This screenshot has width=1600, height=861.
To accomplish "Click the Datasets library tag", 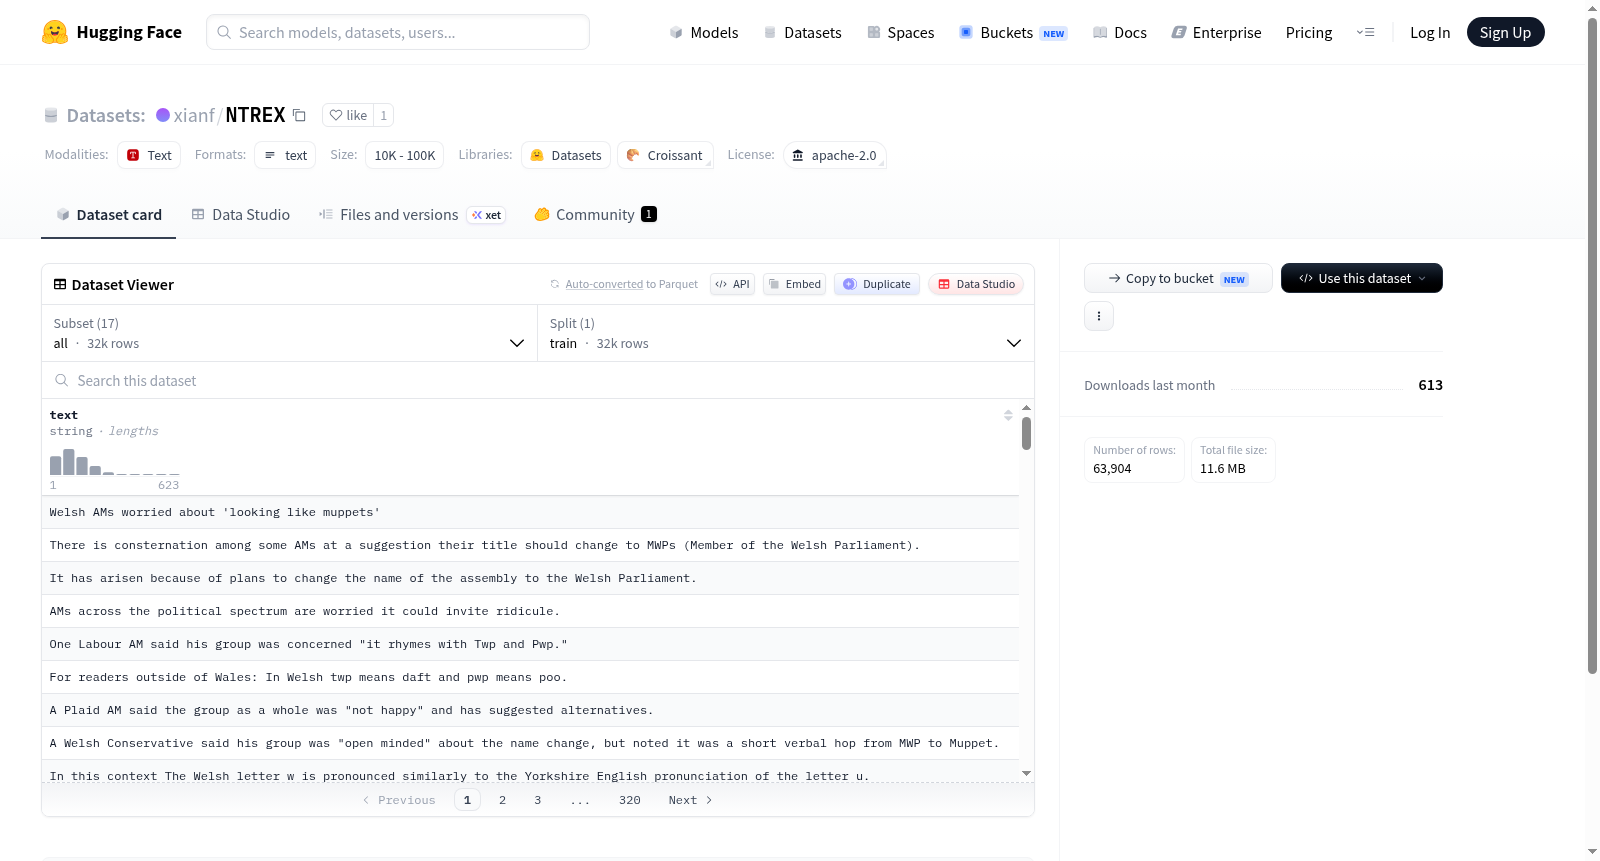I will (x=566, y=155).
